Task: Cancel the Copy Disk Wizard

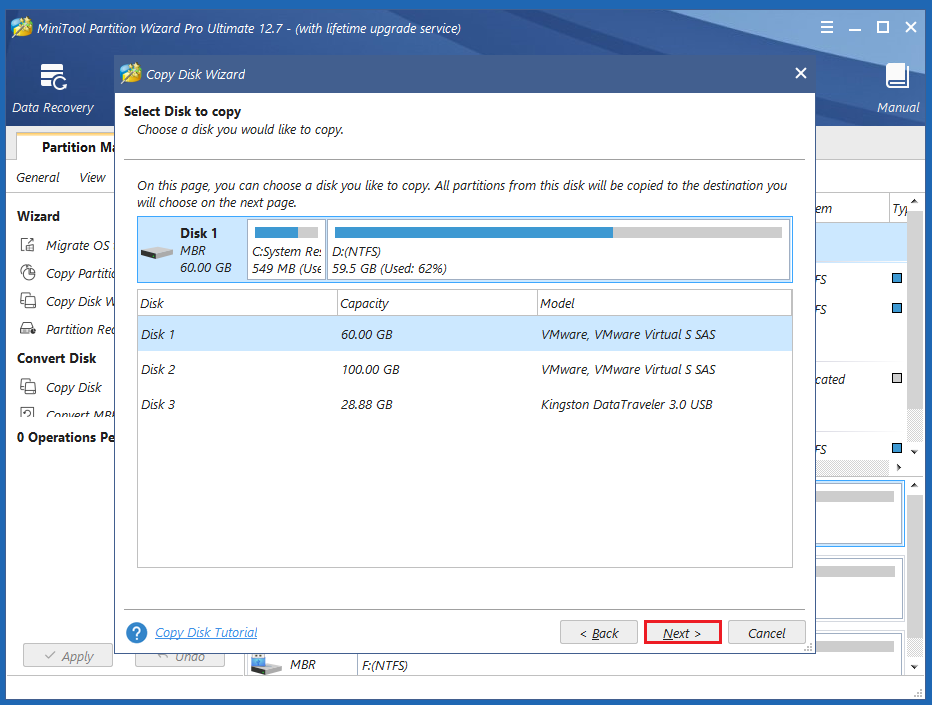Action: [766, 632]
